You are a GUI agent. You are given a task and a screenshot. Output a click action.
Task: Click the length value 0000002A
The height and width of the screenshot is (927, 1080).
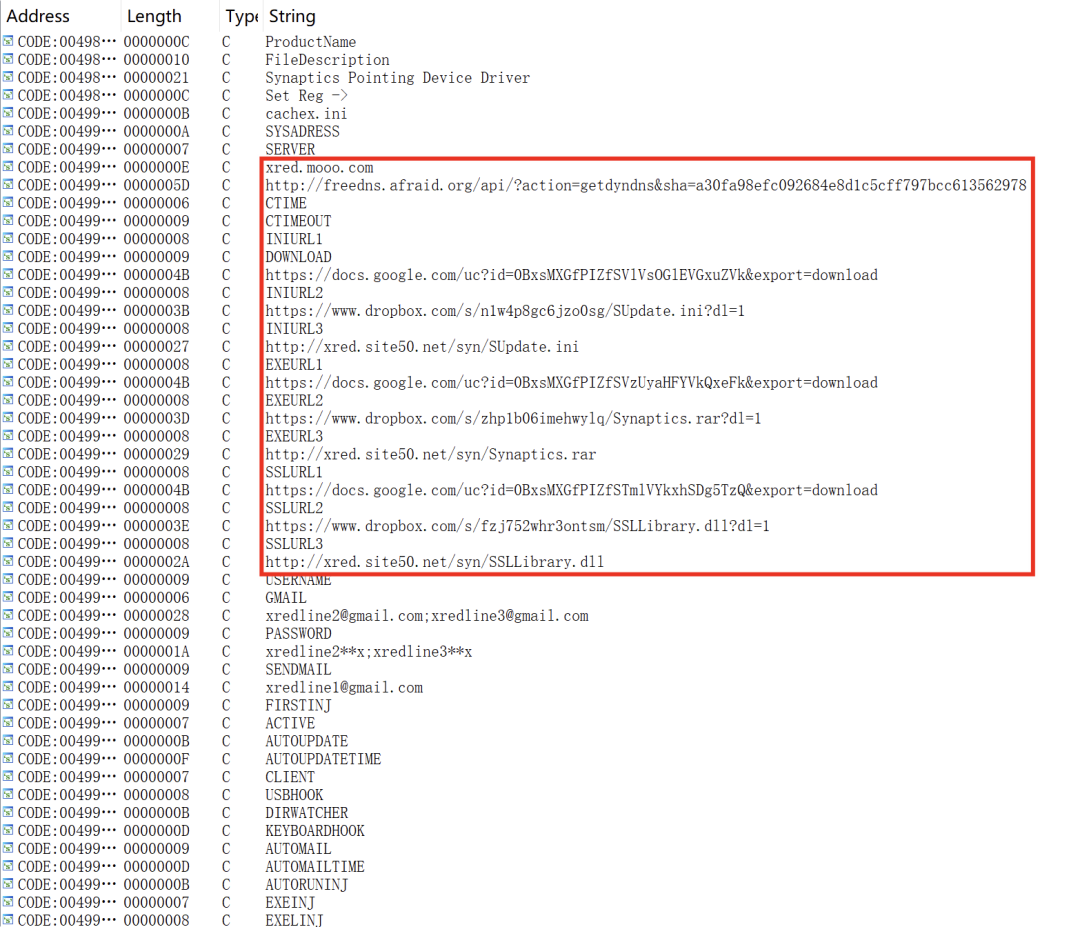[156, 561]
